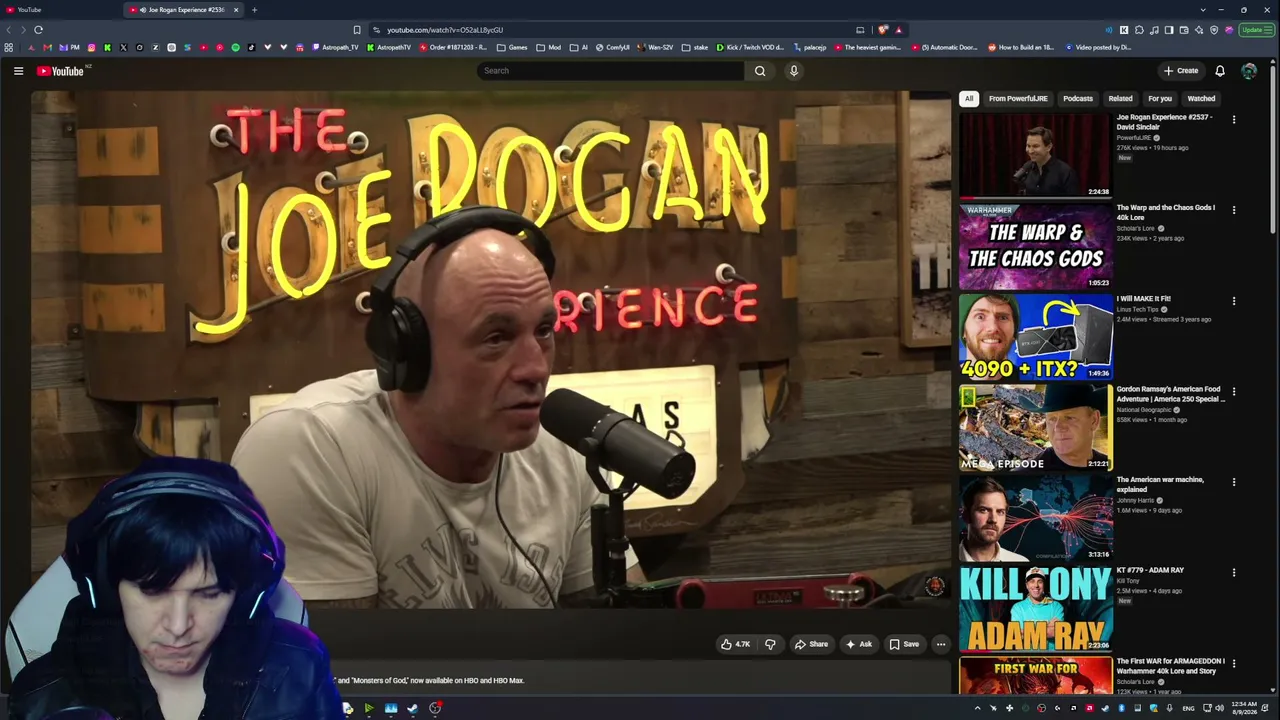1280x720 pixels.
Task: Open options for Joe Rogan Experience #2537 video
Action: 1234,119
